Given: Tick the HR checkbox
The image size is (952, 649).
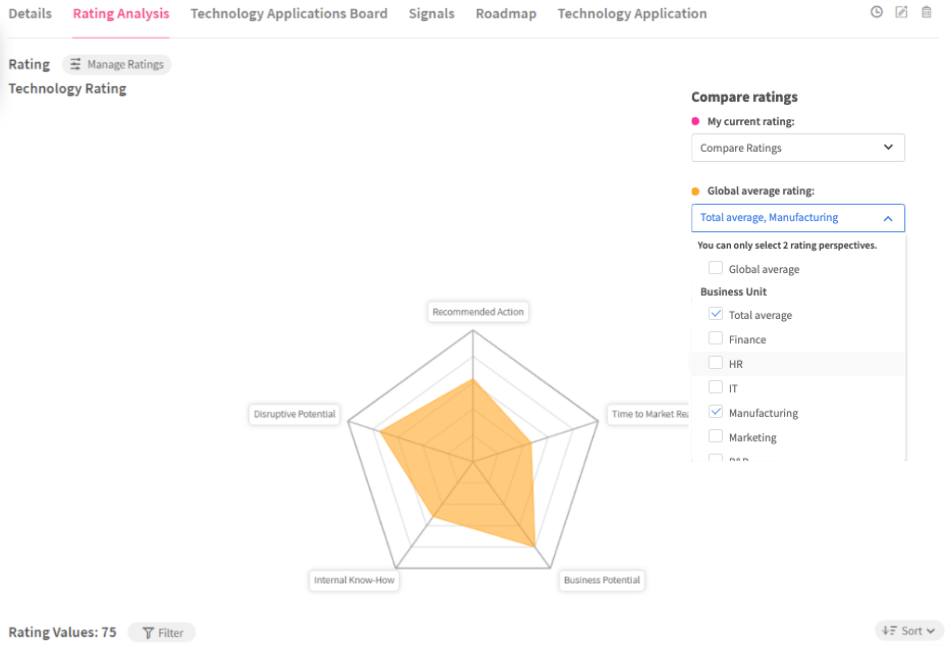Looking at the screenshot, I should pos(716,363).
